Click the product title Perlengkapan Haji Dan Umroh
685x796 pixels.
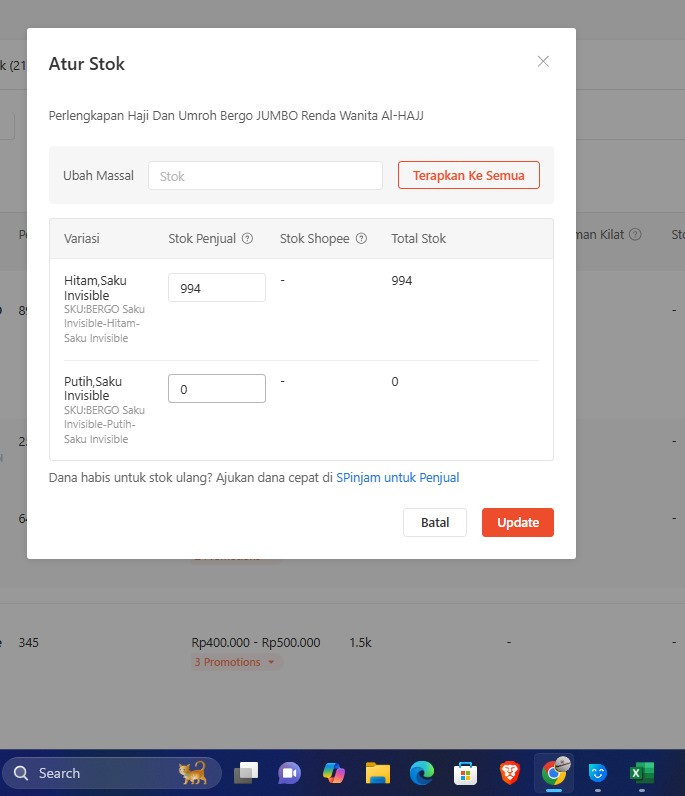pyautogui.click(x=236, y=116)
